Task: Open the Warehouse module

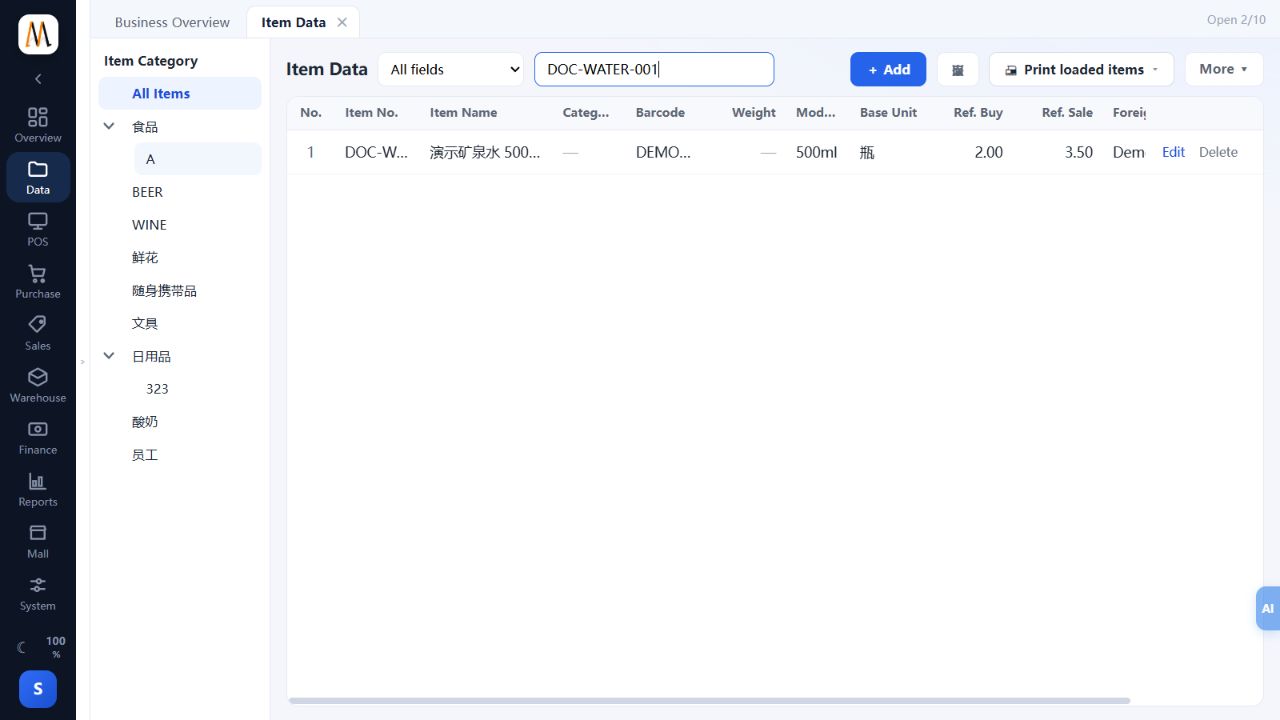Action: coord(38,385)
